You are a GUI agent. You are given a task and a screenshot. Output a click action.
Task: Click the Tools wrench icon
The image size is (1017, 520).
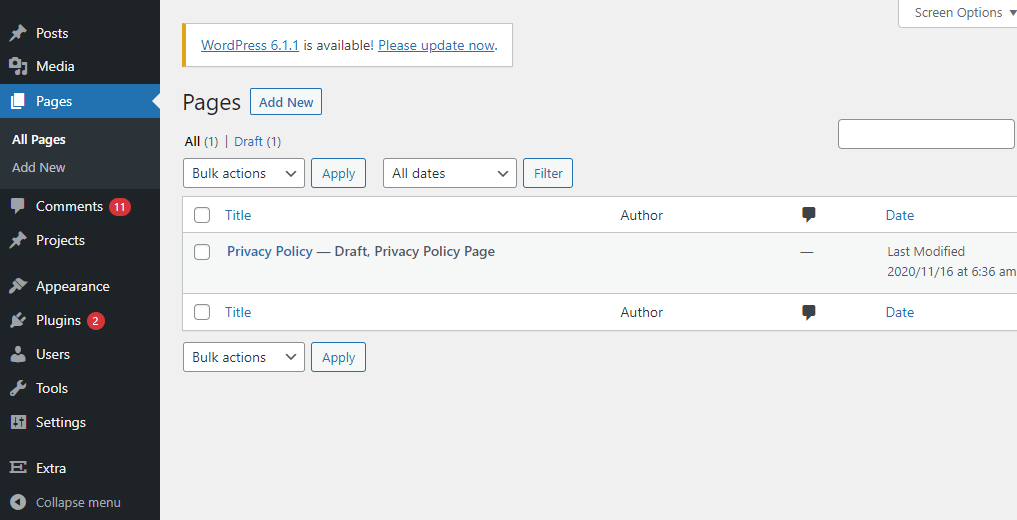click(x=18, y=388)
